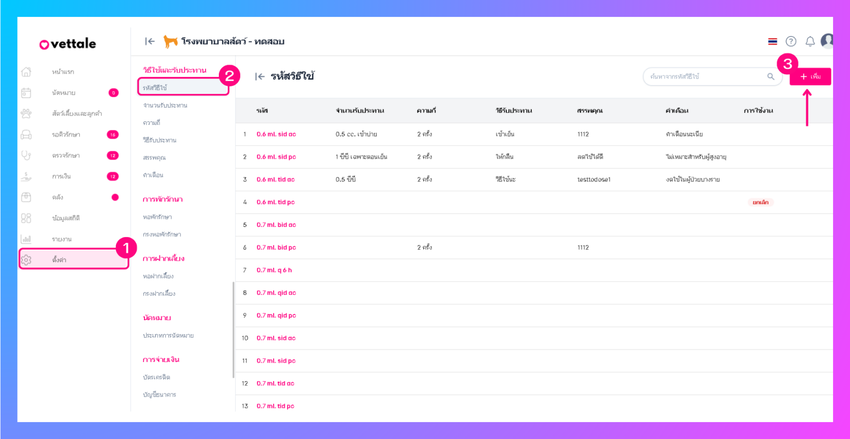Click the calendar appointment sidebar icon
The width and height of the screenshot is (850, 439).
26,93
